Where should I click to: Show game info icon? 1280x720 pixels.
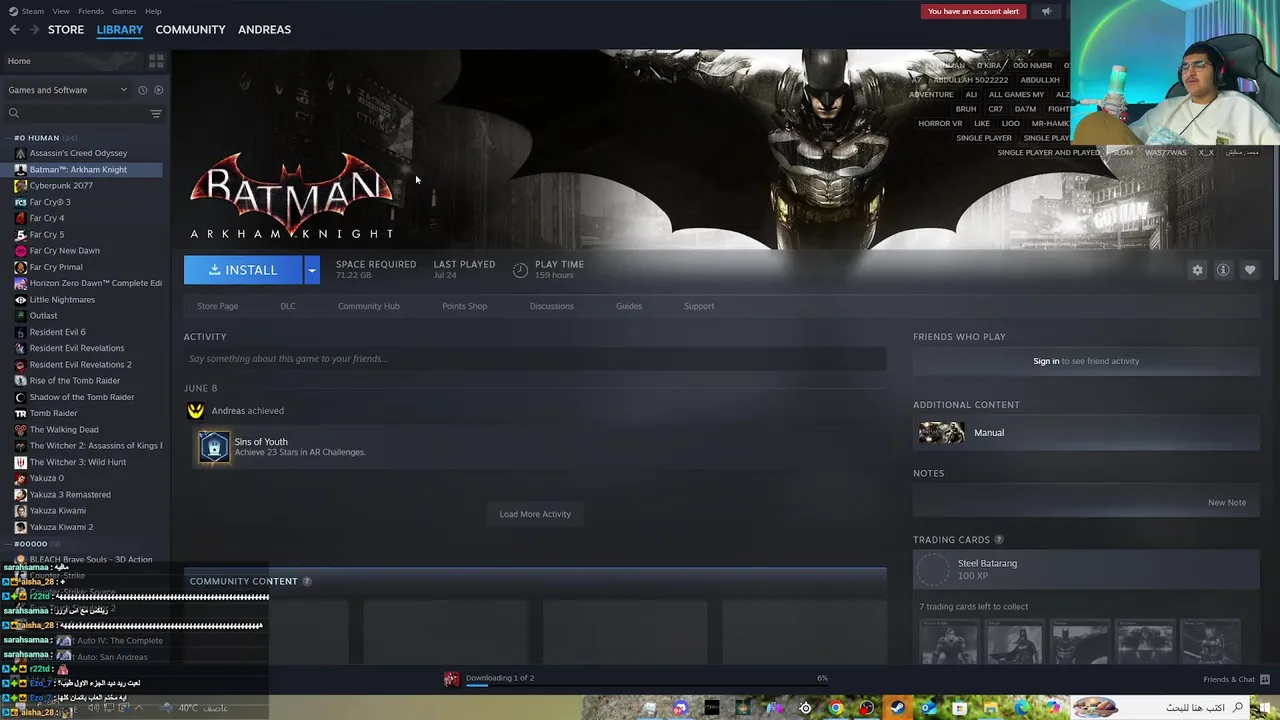(x=1223, y=270)
